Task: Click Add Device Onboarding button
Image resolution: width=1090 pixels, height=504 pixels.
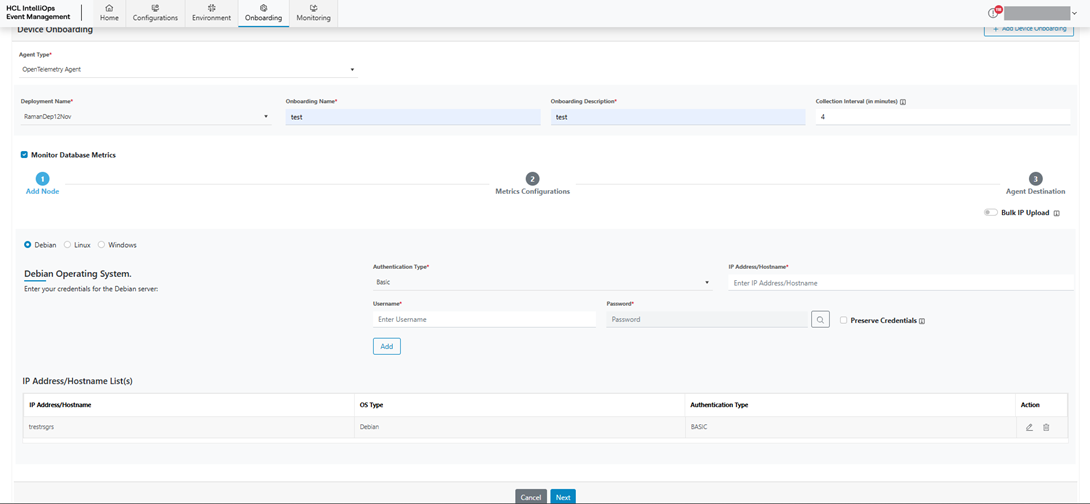Action: (1029, 29)
